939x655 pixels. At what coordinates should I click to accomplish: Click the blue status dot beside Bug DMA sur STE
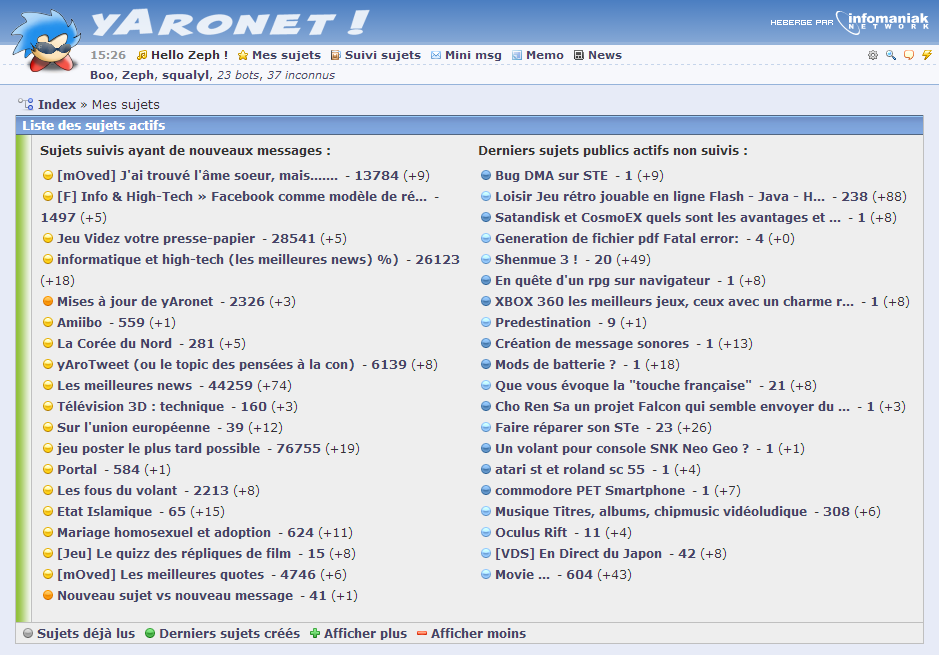[x=486, y=175]
